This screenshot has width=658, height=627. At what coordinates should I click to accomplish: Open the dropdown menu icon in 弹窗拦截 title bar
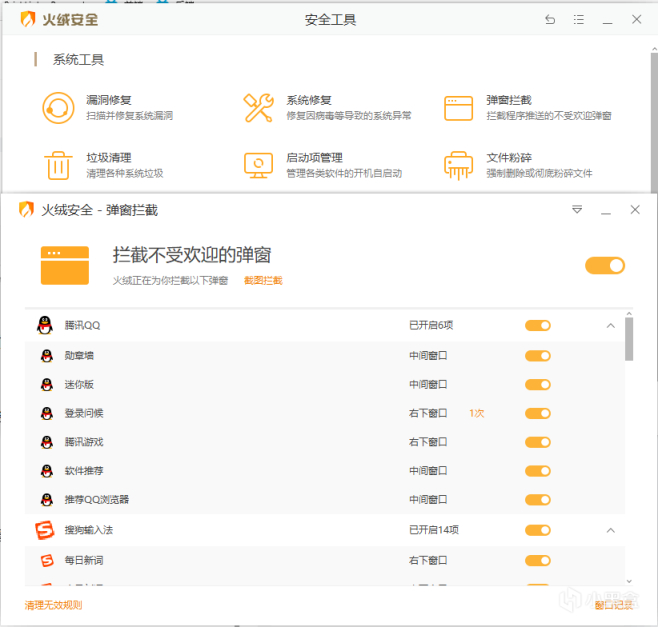tap(577, 209)
